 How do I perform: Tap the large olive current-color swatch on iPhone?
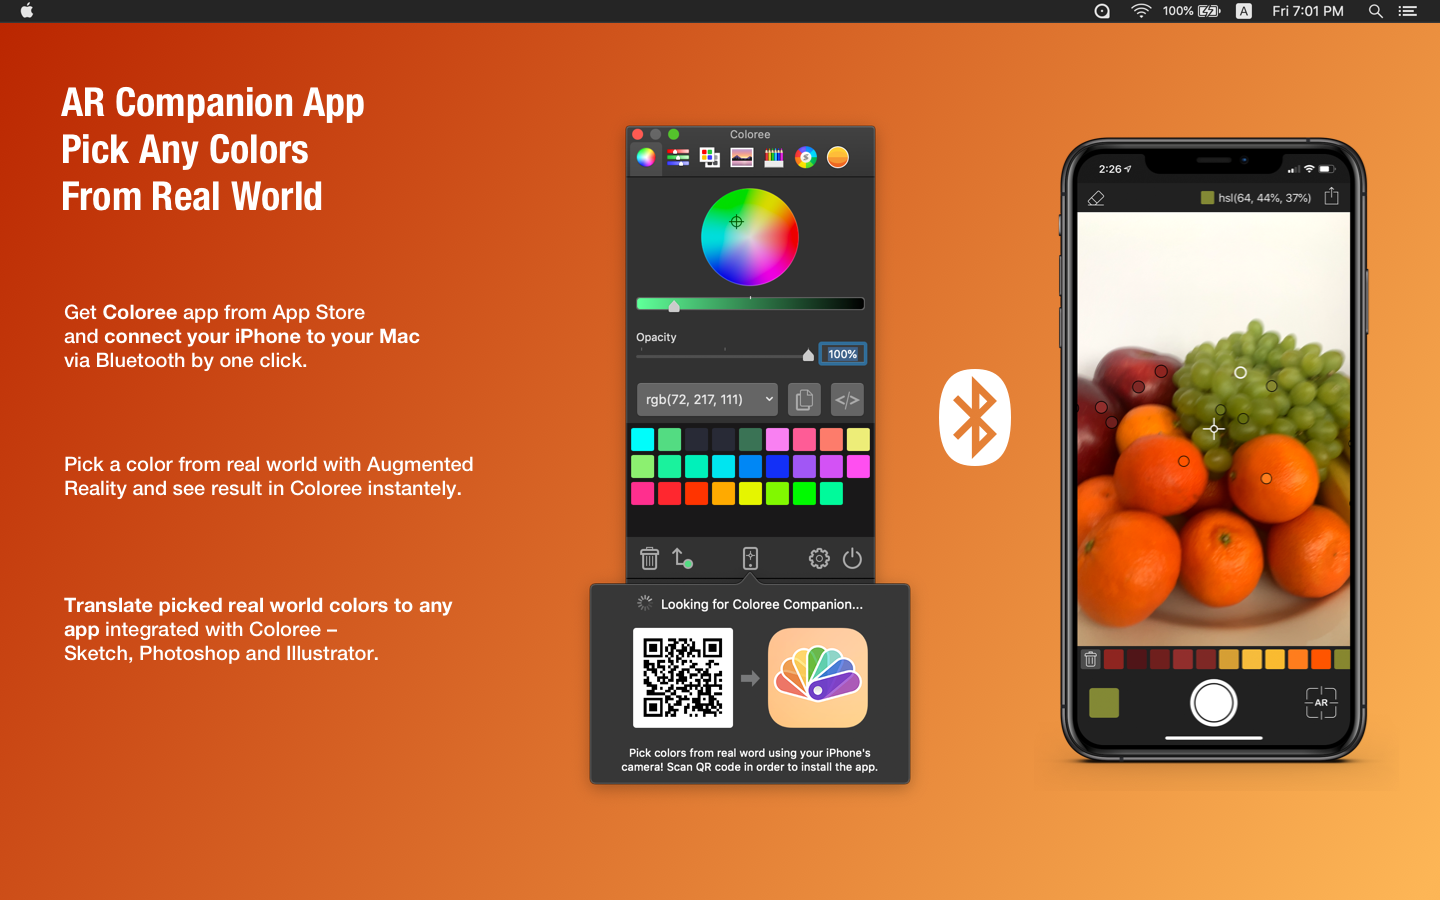[x=1104, y=703]
